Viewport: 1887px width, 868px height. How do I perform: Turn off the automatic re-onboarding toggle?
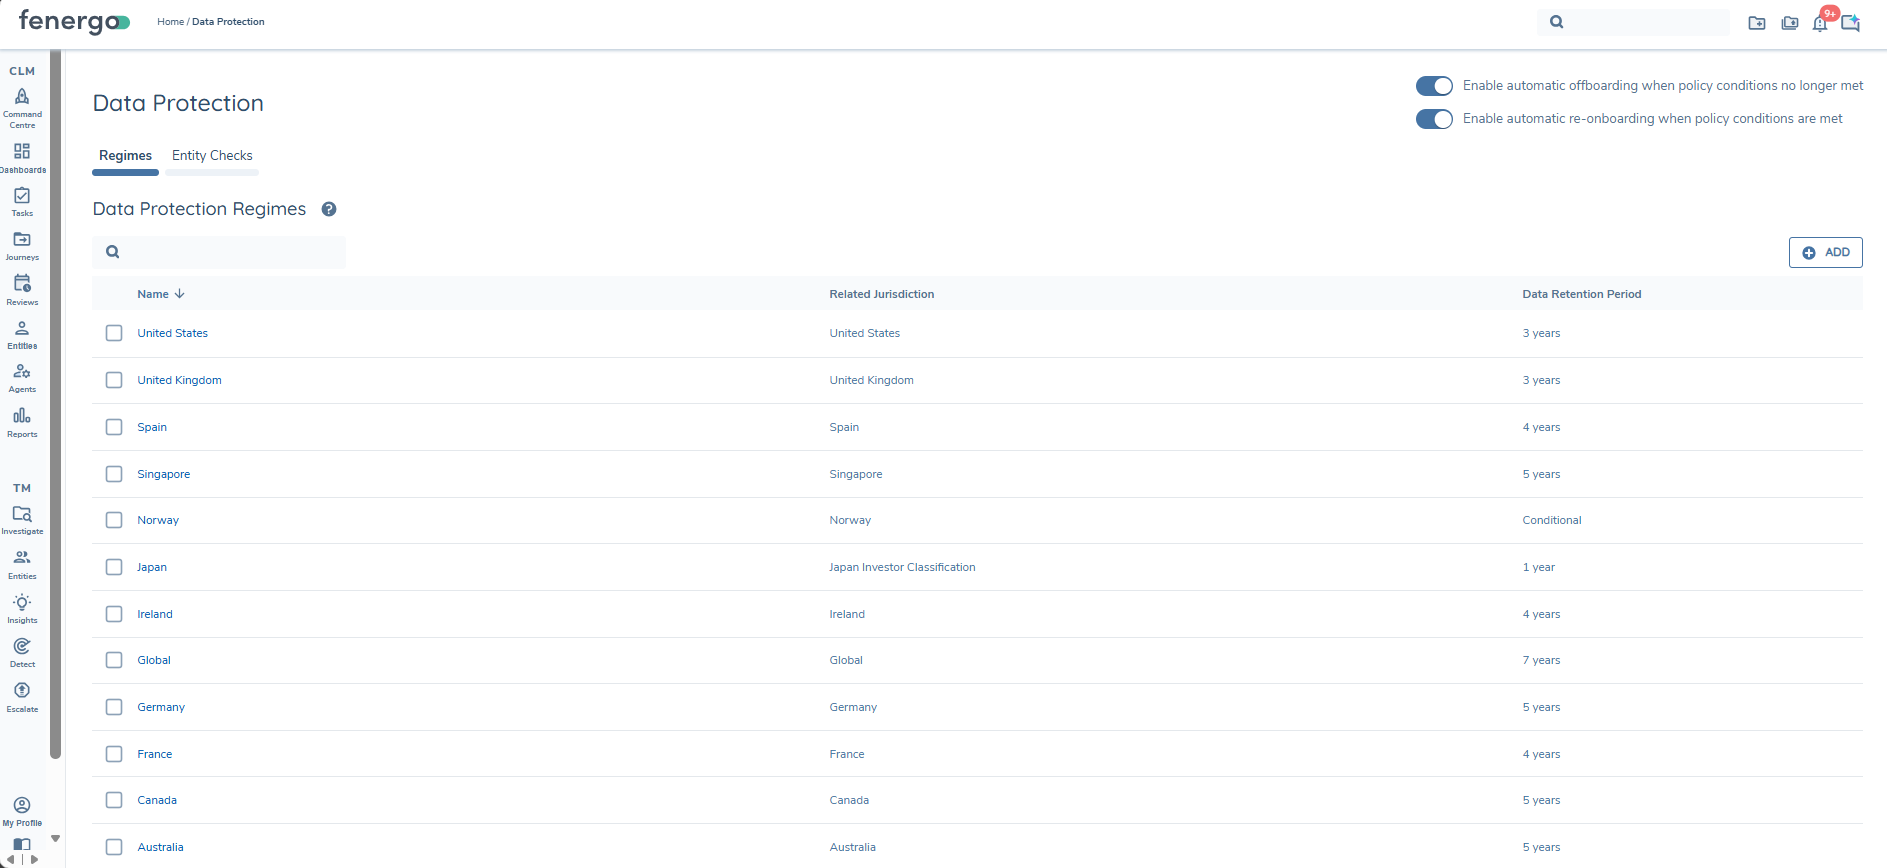[x=1434, y=119]
